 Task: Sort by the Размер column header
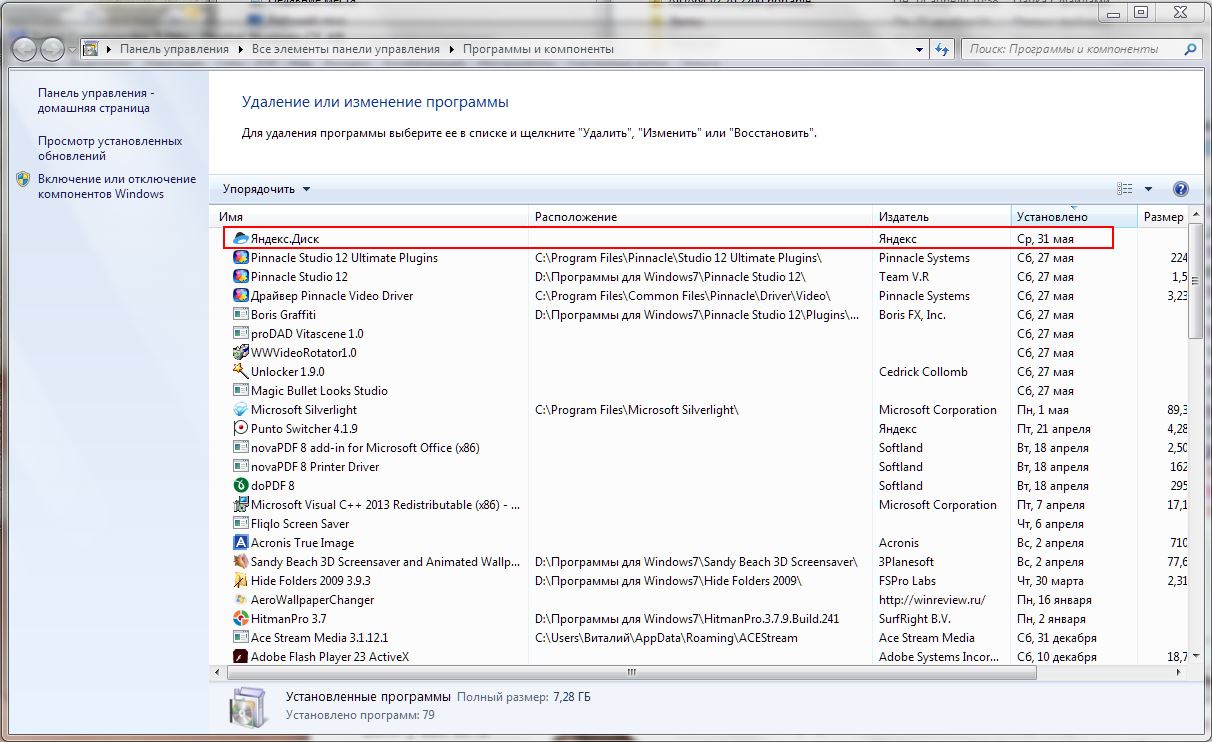pyautogui.click(x=1164, y=217)
